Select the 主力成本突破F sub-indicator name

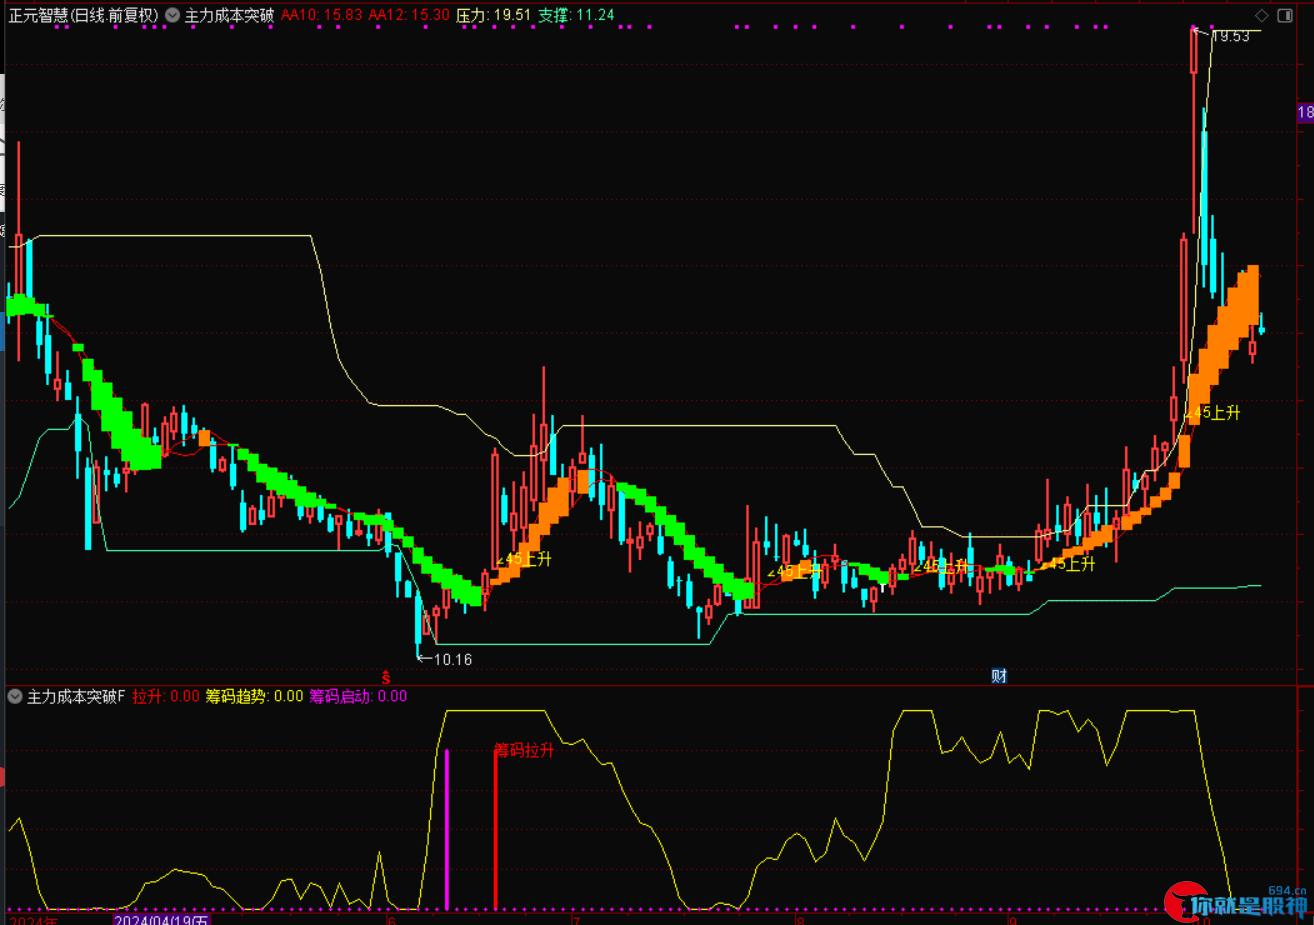coord(76,696)
